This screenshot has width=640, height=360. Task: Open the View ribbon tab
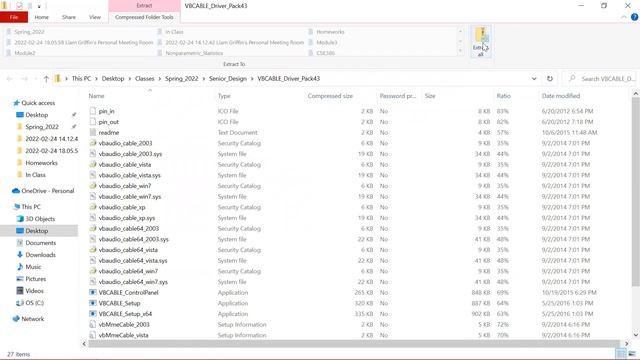[95, 17]
